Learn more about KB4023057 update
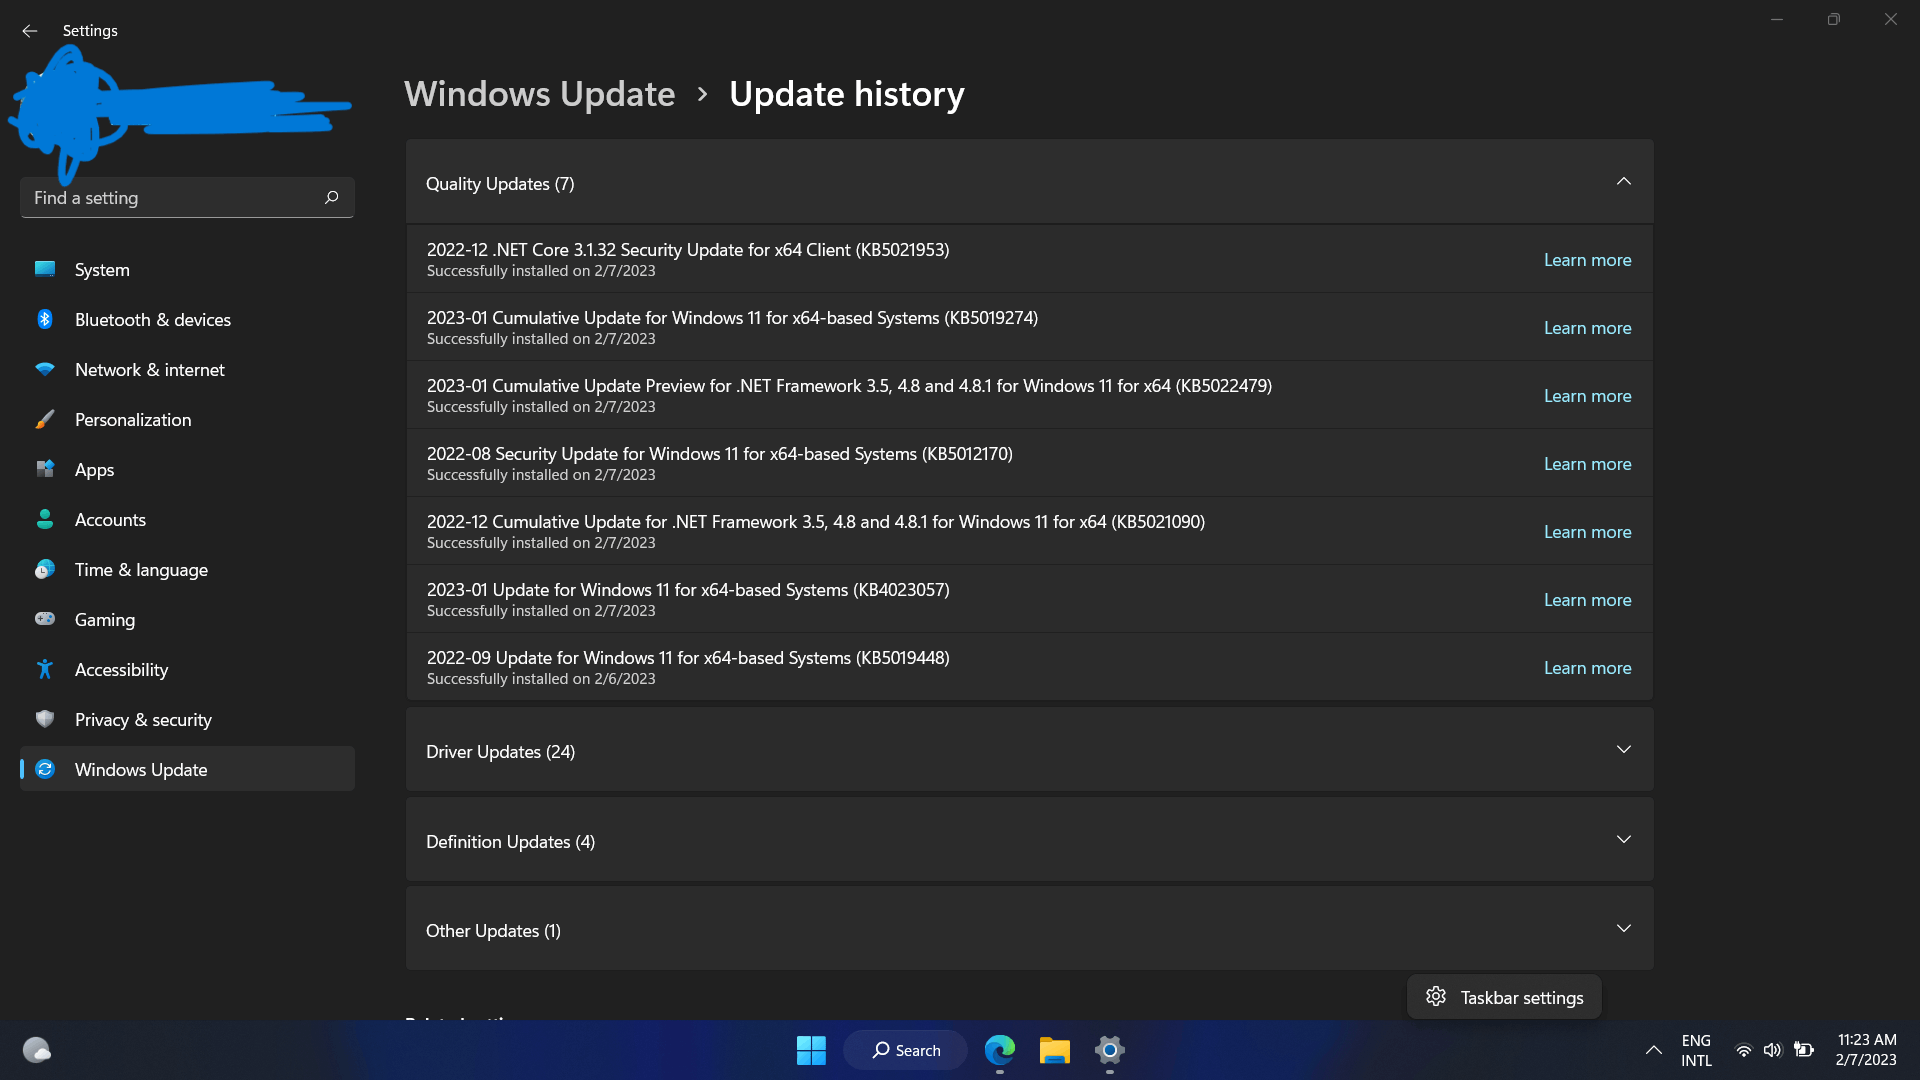The width and height of the screenshot is (1920, 1080). (x=1587, y=600)
